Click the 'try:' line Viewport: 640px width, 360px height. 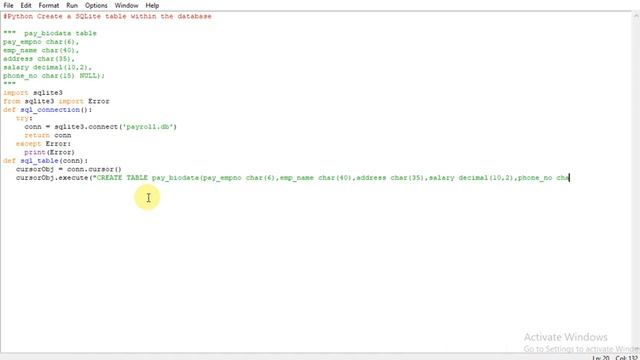tap(24, 118)
